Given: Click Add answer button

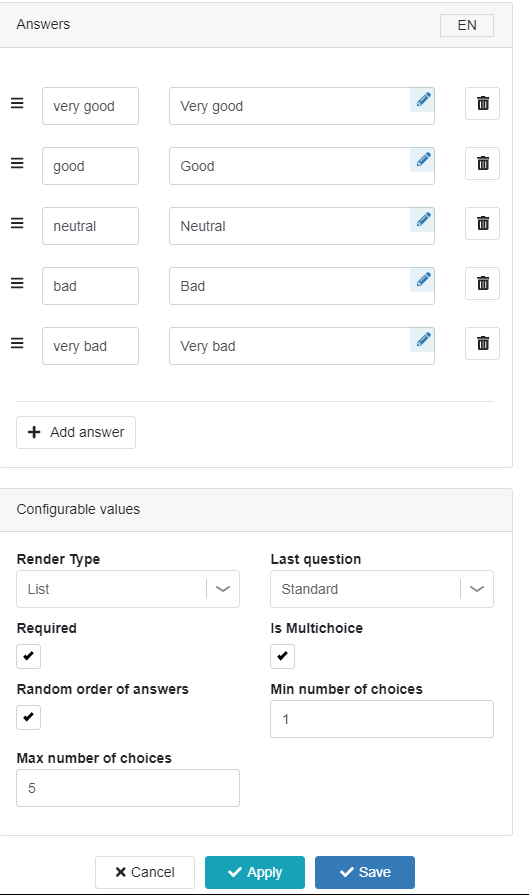Looking at the screenshot, I should pos(76,432).
